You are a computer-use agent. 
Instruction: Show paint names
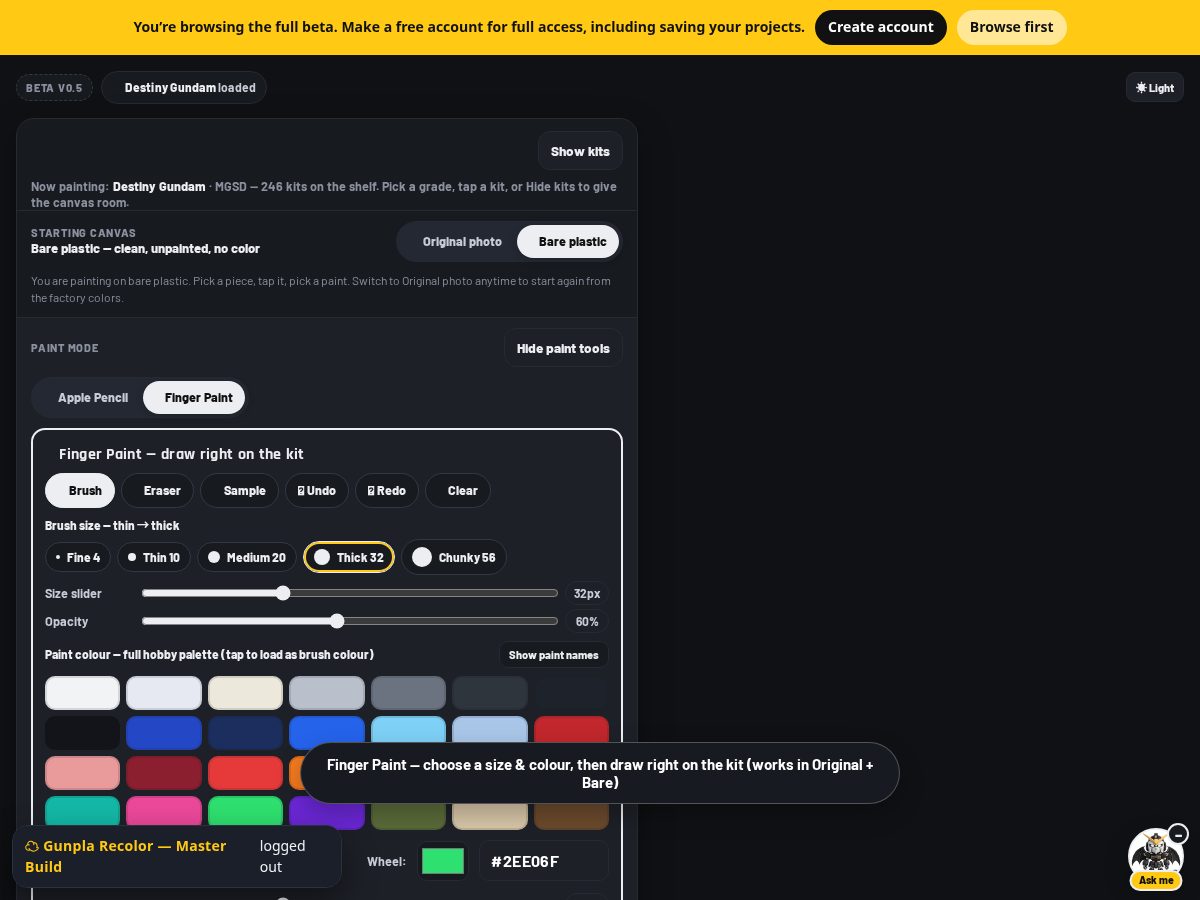tap(553, 655)
